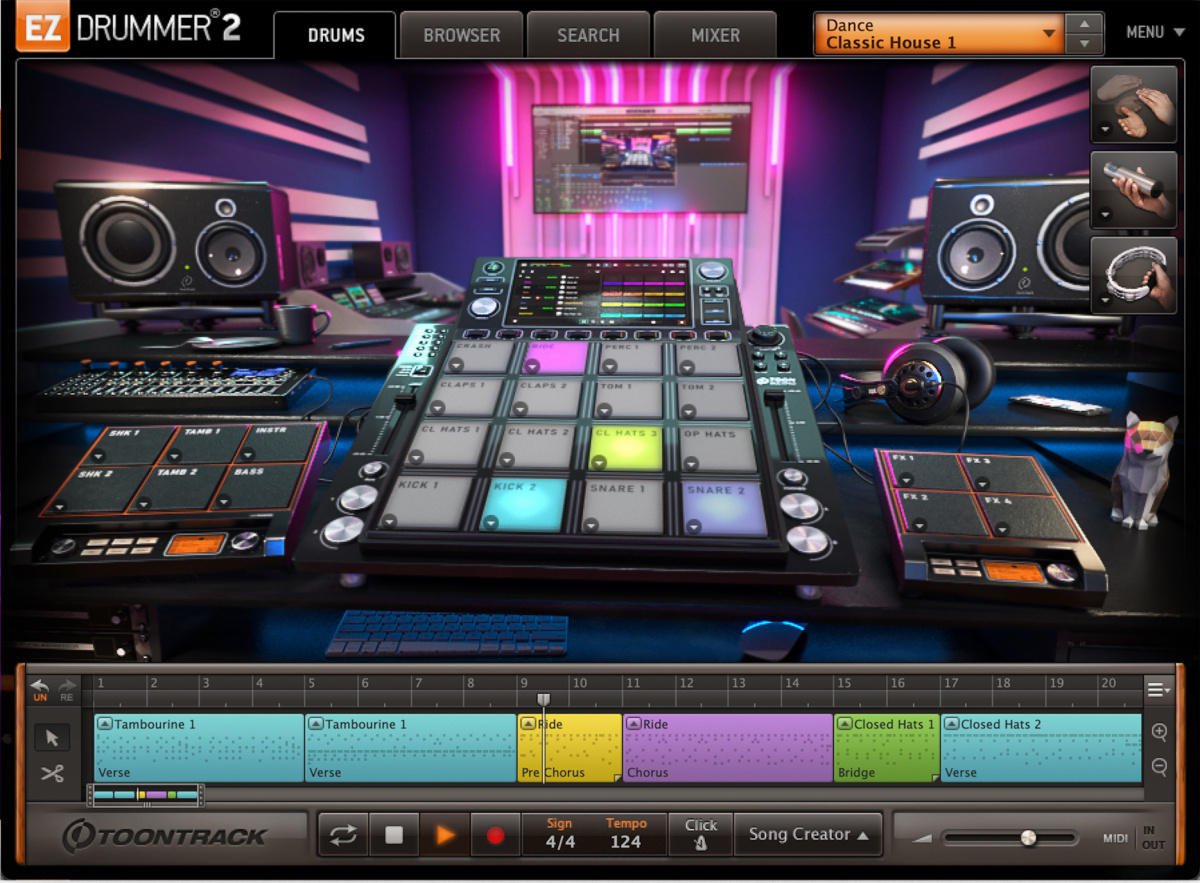Switch to the Mixer tab
This screenshot has height=883, width=1200.
tap(714, 34)
